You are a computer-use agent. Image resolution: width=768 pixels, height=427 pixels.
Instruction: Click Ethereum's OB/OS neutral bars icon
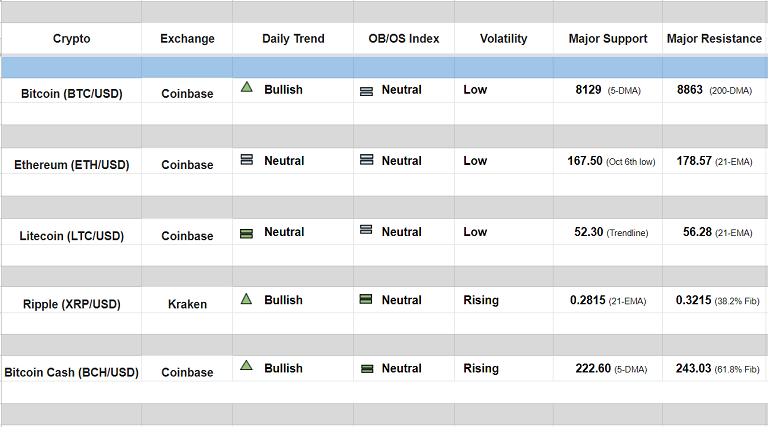pyautogui.click(x=366, y=159)
